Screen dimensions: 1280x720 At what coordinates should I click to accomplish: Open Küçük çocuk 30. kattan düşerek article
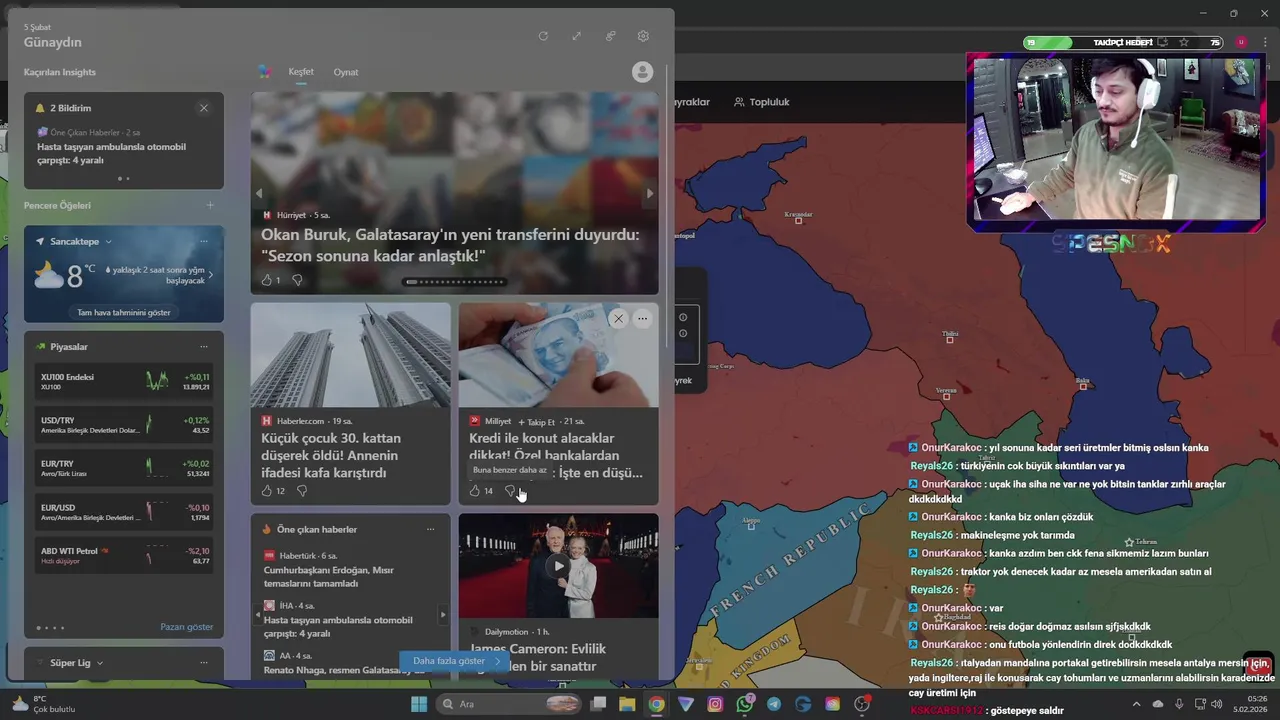click(331, 455)
